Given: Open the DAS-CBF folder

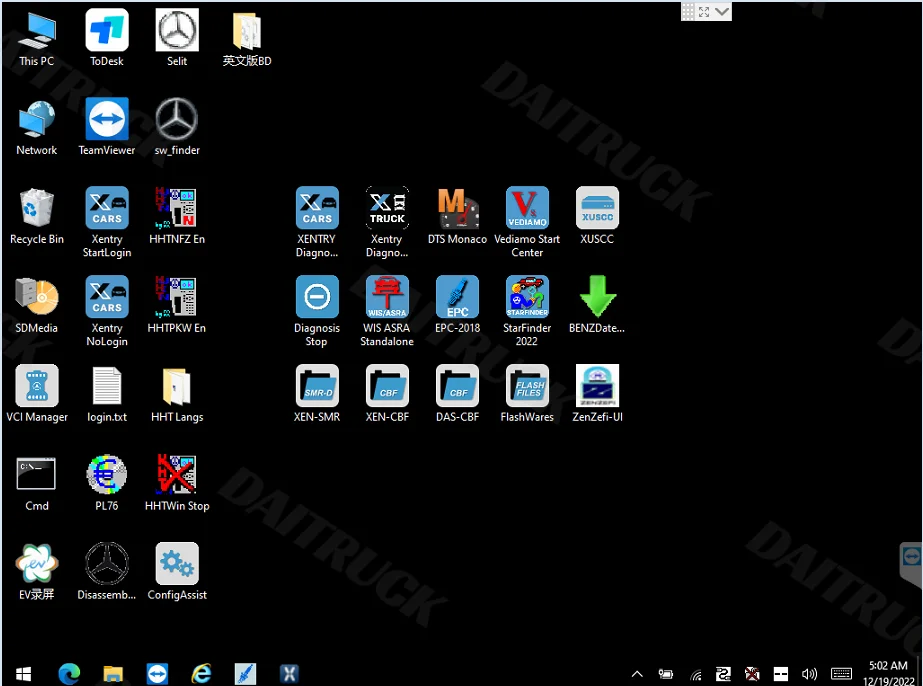Looking at the screenshot, I should tap(457, 393).
